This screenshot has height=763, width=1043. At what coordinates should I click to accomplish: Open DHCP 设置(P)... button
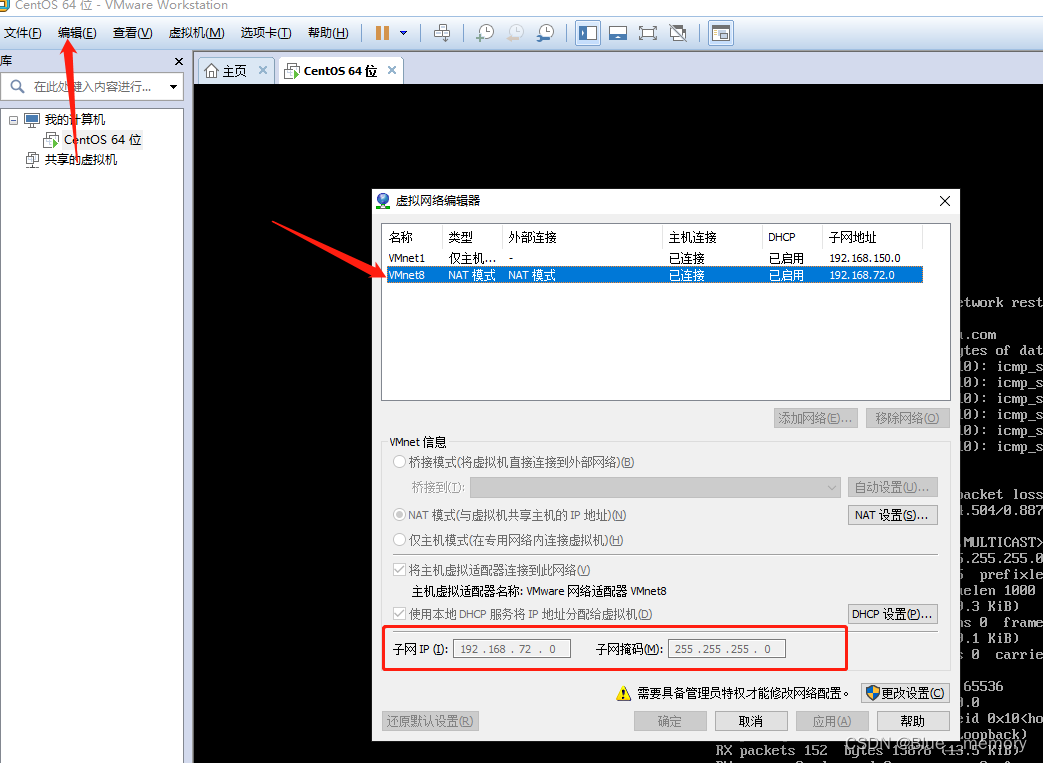pos(893,613)
